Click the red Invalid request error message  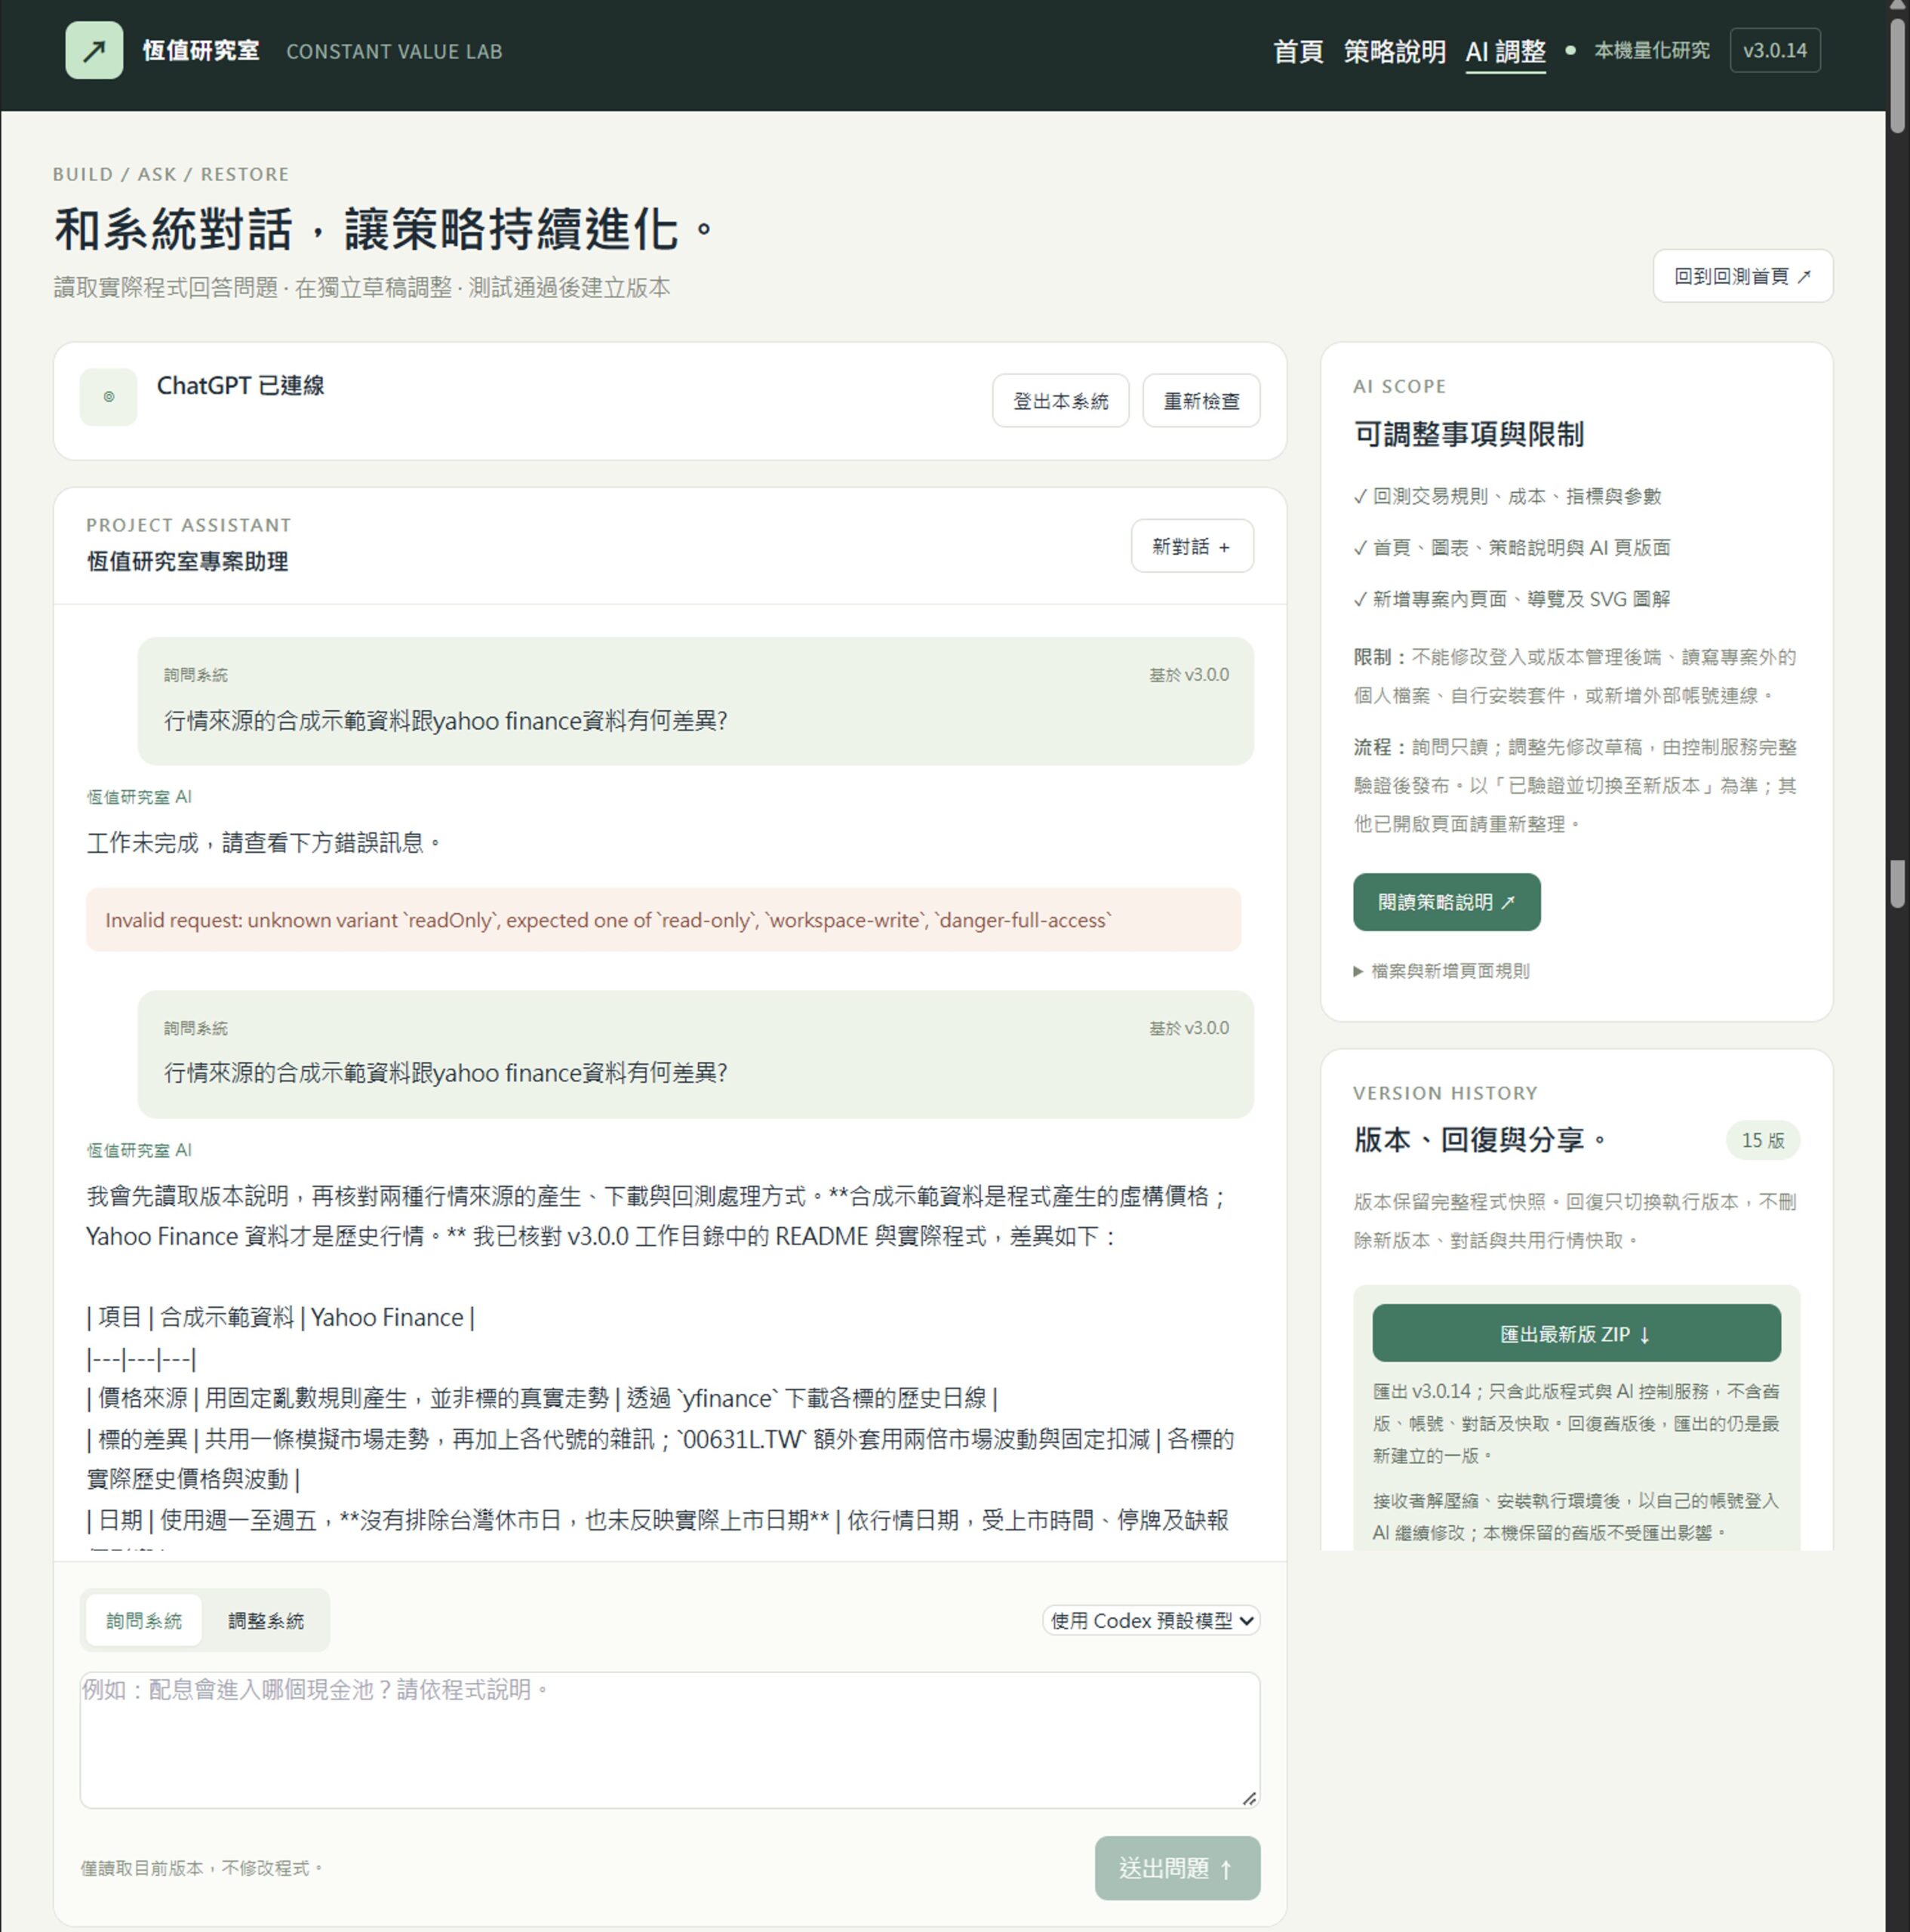point(664,920)
